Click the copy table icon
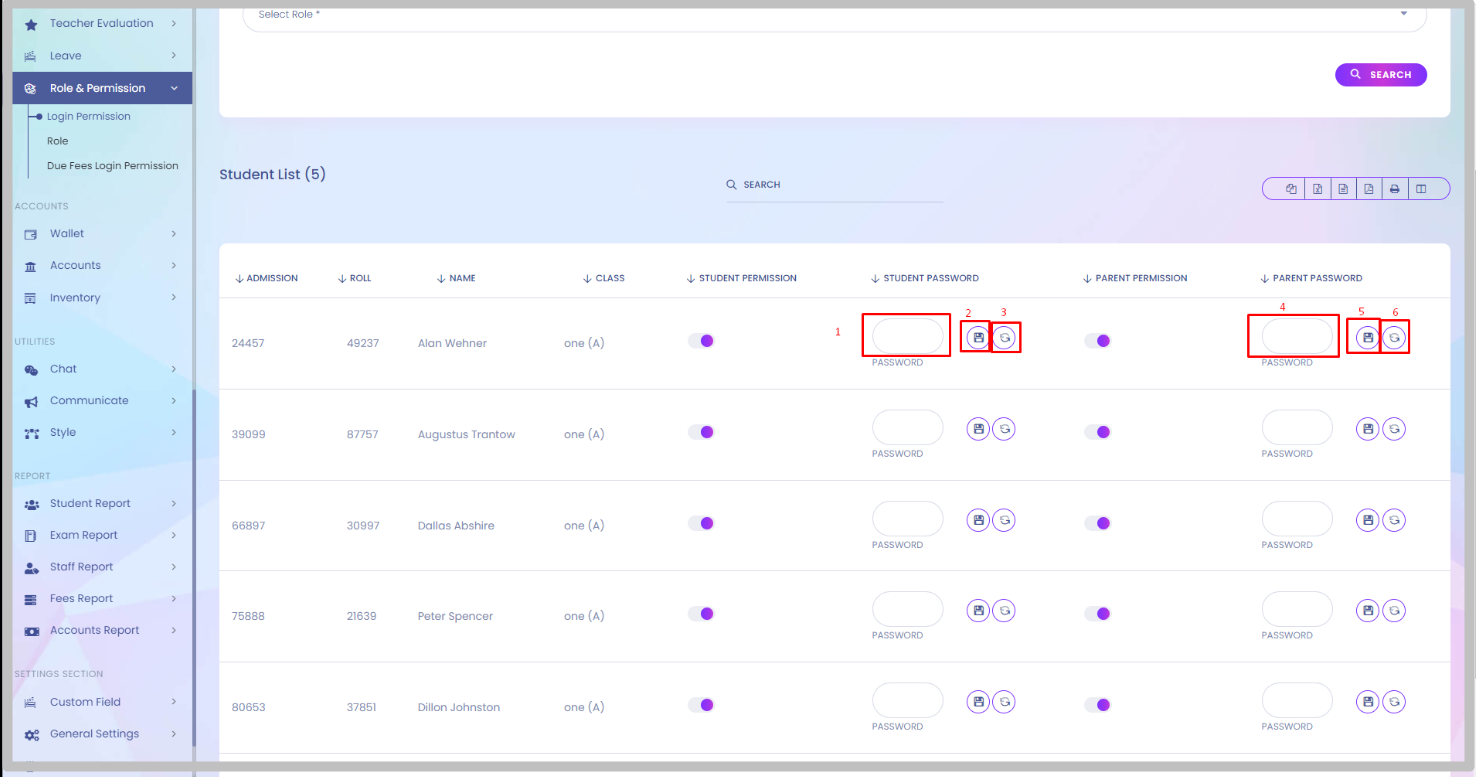Image resolution: width=1476 pixels, height=777 pixels. coord(1291,189)
